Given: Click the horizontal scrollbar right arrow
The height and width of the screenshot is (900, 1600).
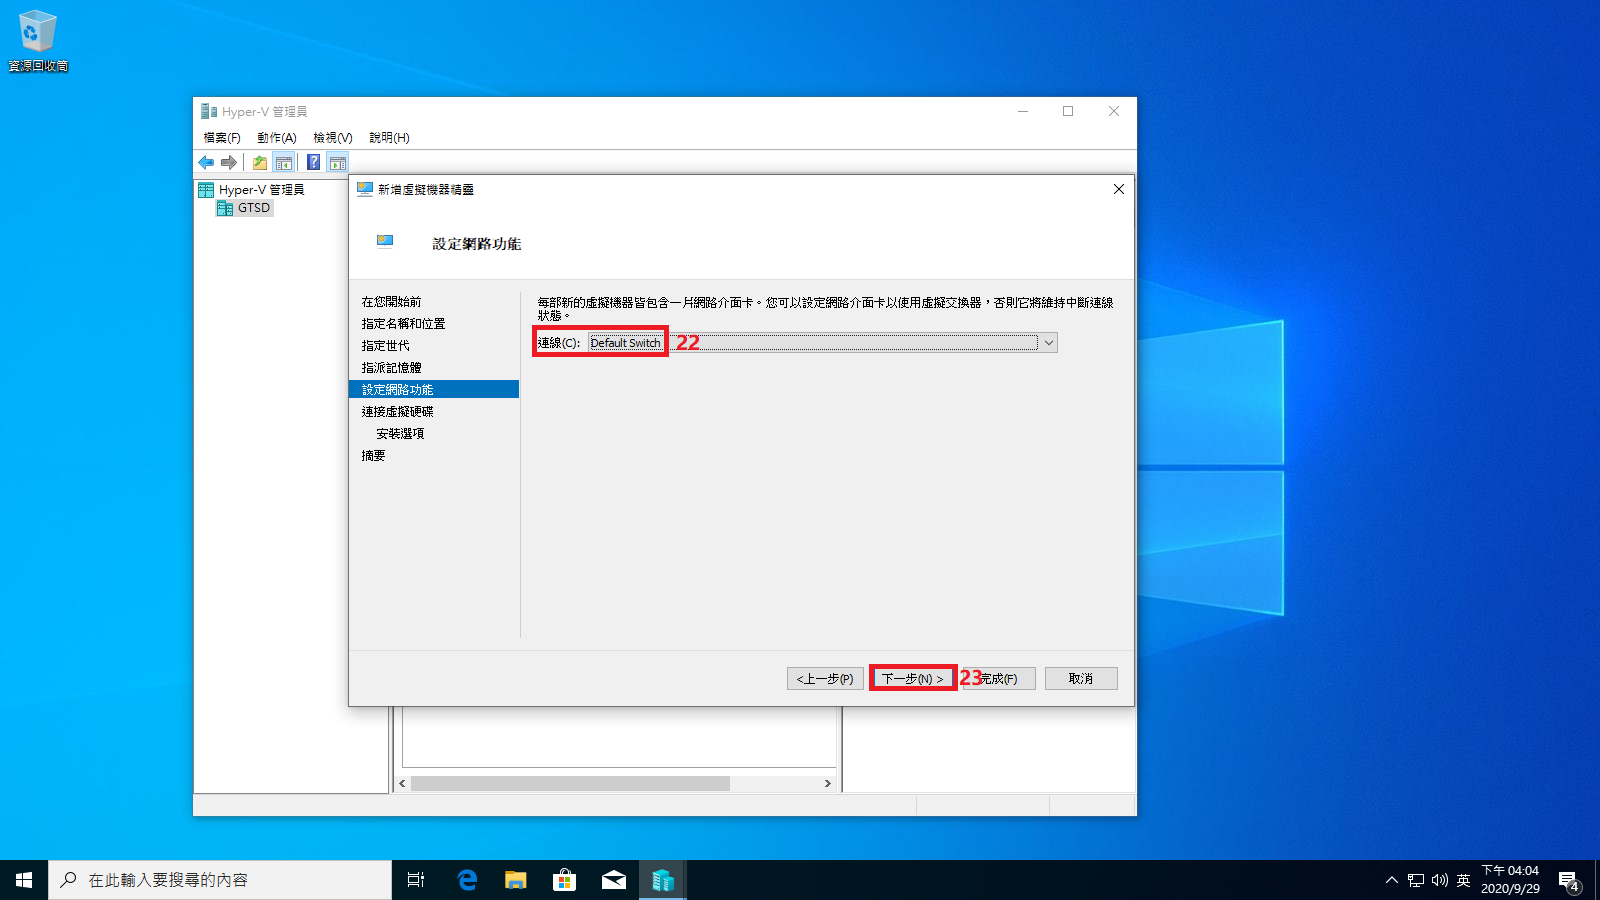Looking at the screenshot, I should click(x=827, y=783).
